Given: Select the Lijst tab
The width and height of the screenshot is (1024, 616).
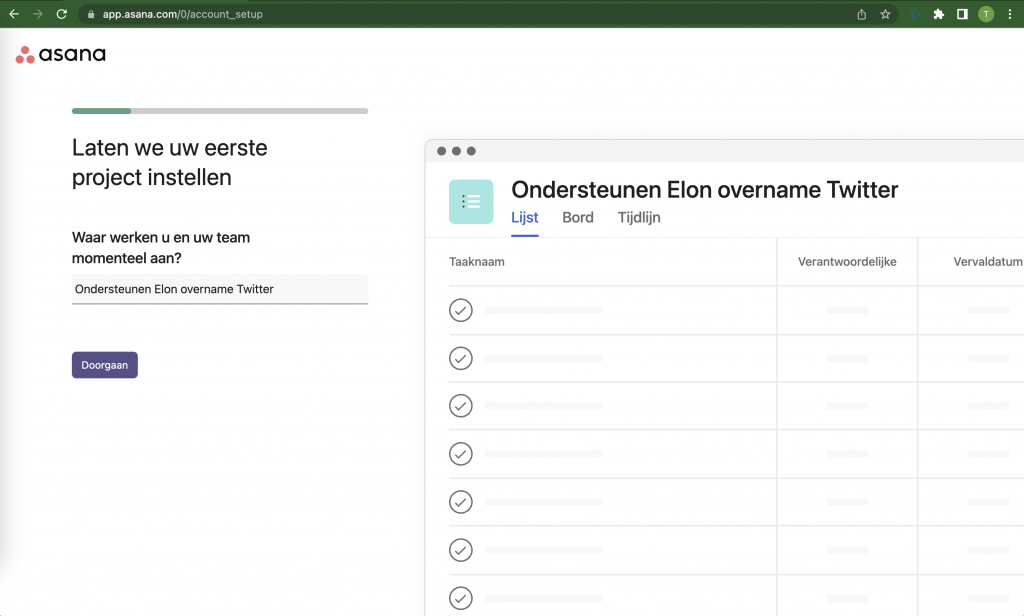Looking at the screenshot, I should (x=525, y=218).
